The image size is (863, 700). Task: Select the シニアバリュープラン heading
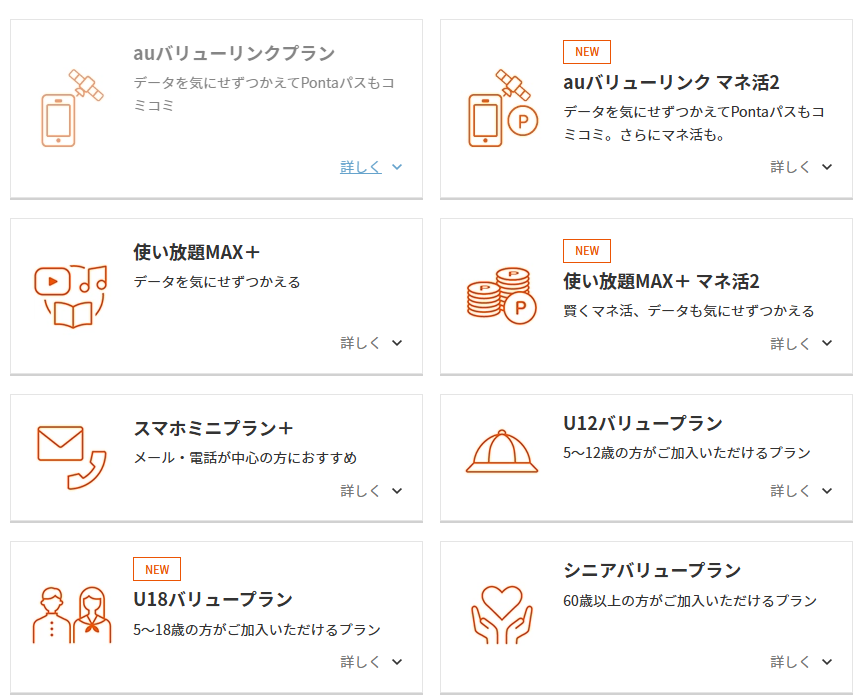[x=652, y=570]
